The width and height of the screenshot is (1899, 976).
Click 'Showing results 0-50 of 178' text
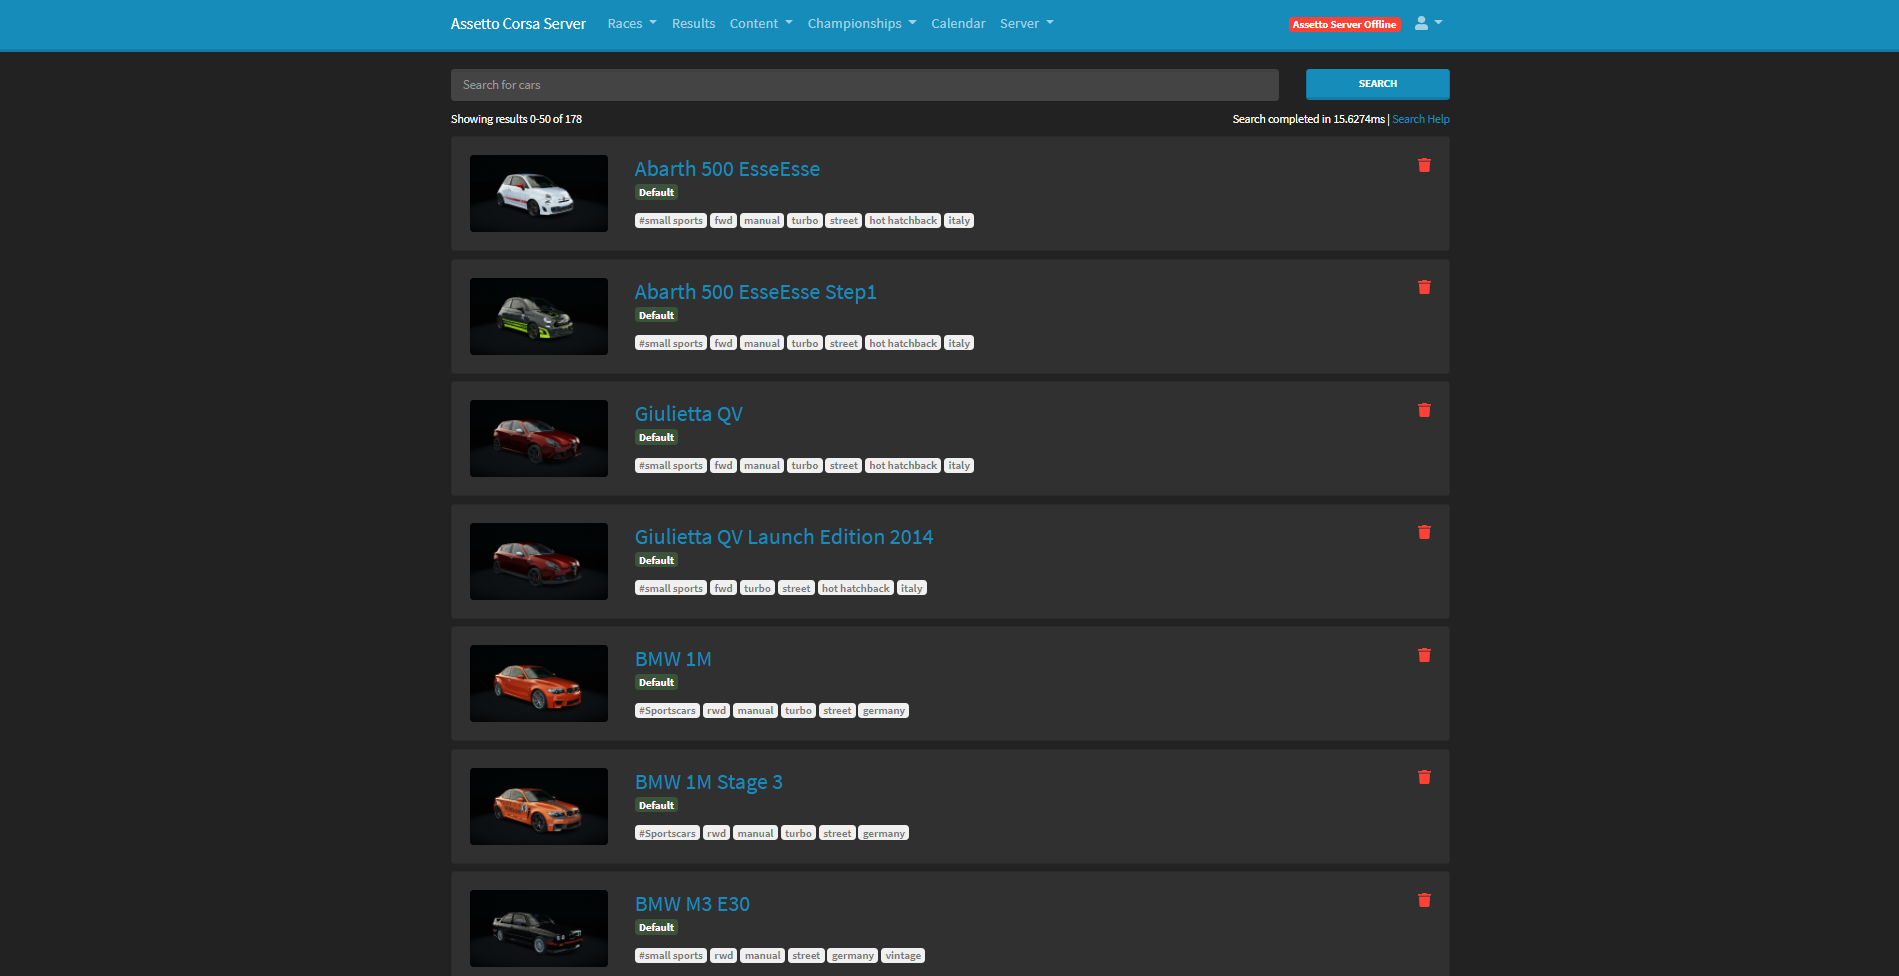516,119
